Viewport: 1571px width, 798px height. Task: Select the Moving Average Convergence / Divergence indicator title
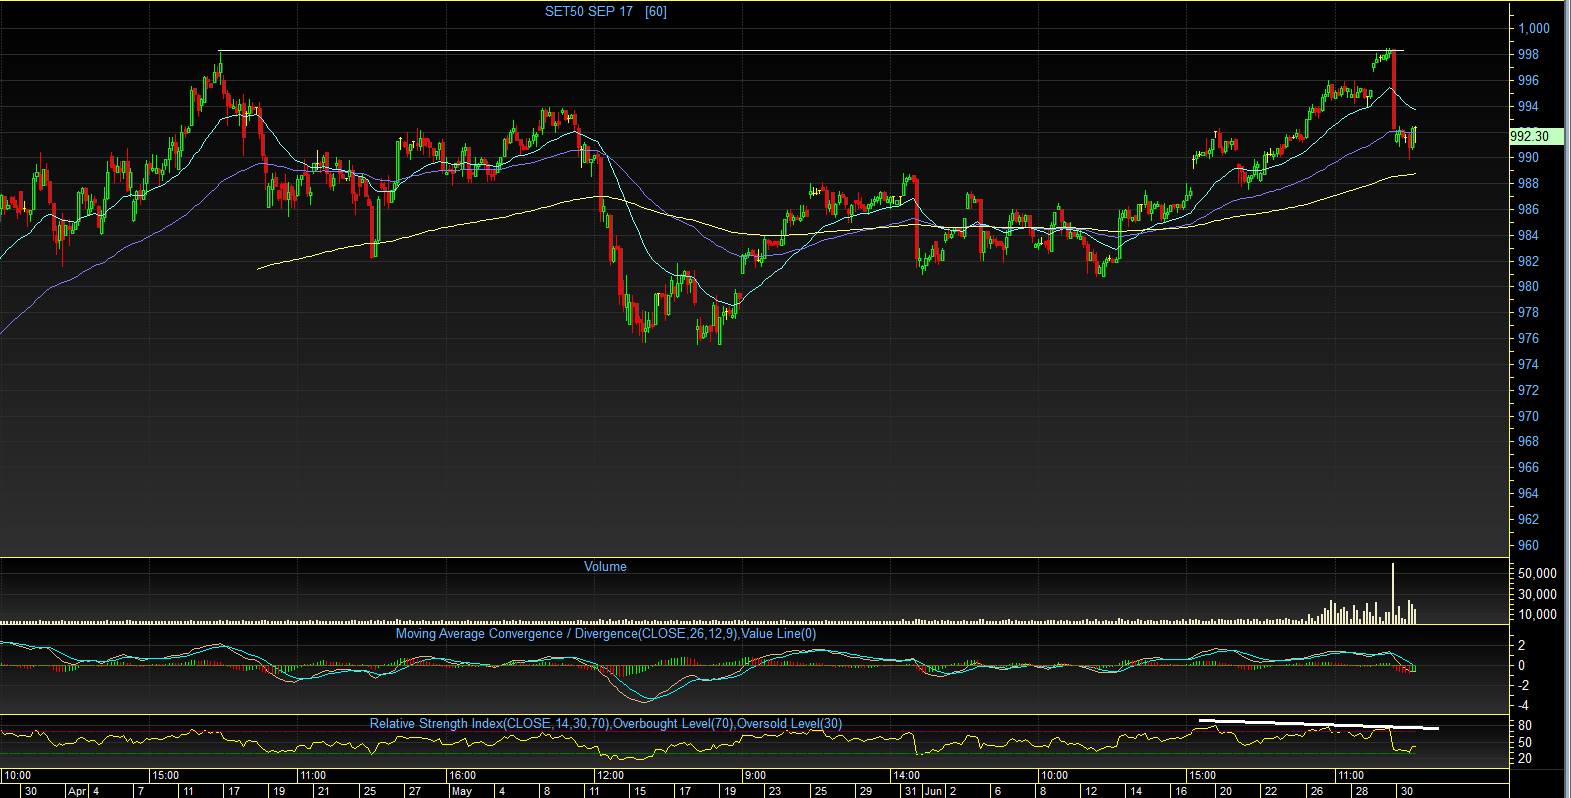point(606,633)
